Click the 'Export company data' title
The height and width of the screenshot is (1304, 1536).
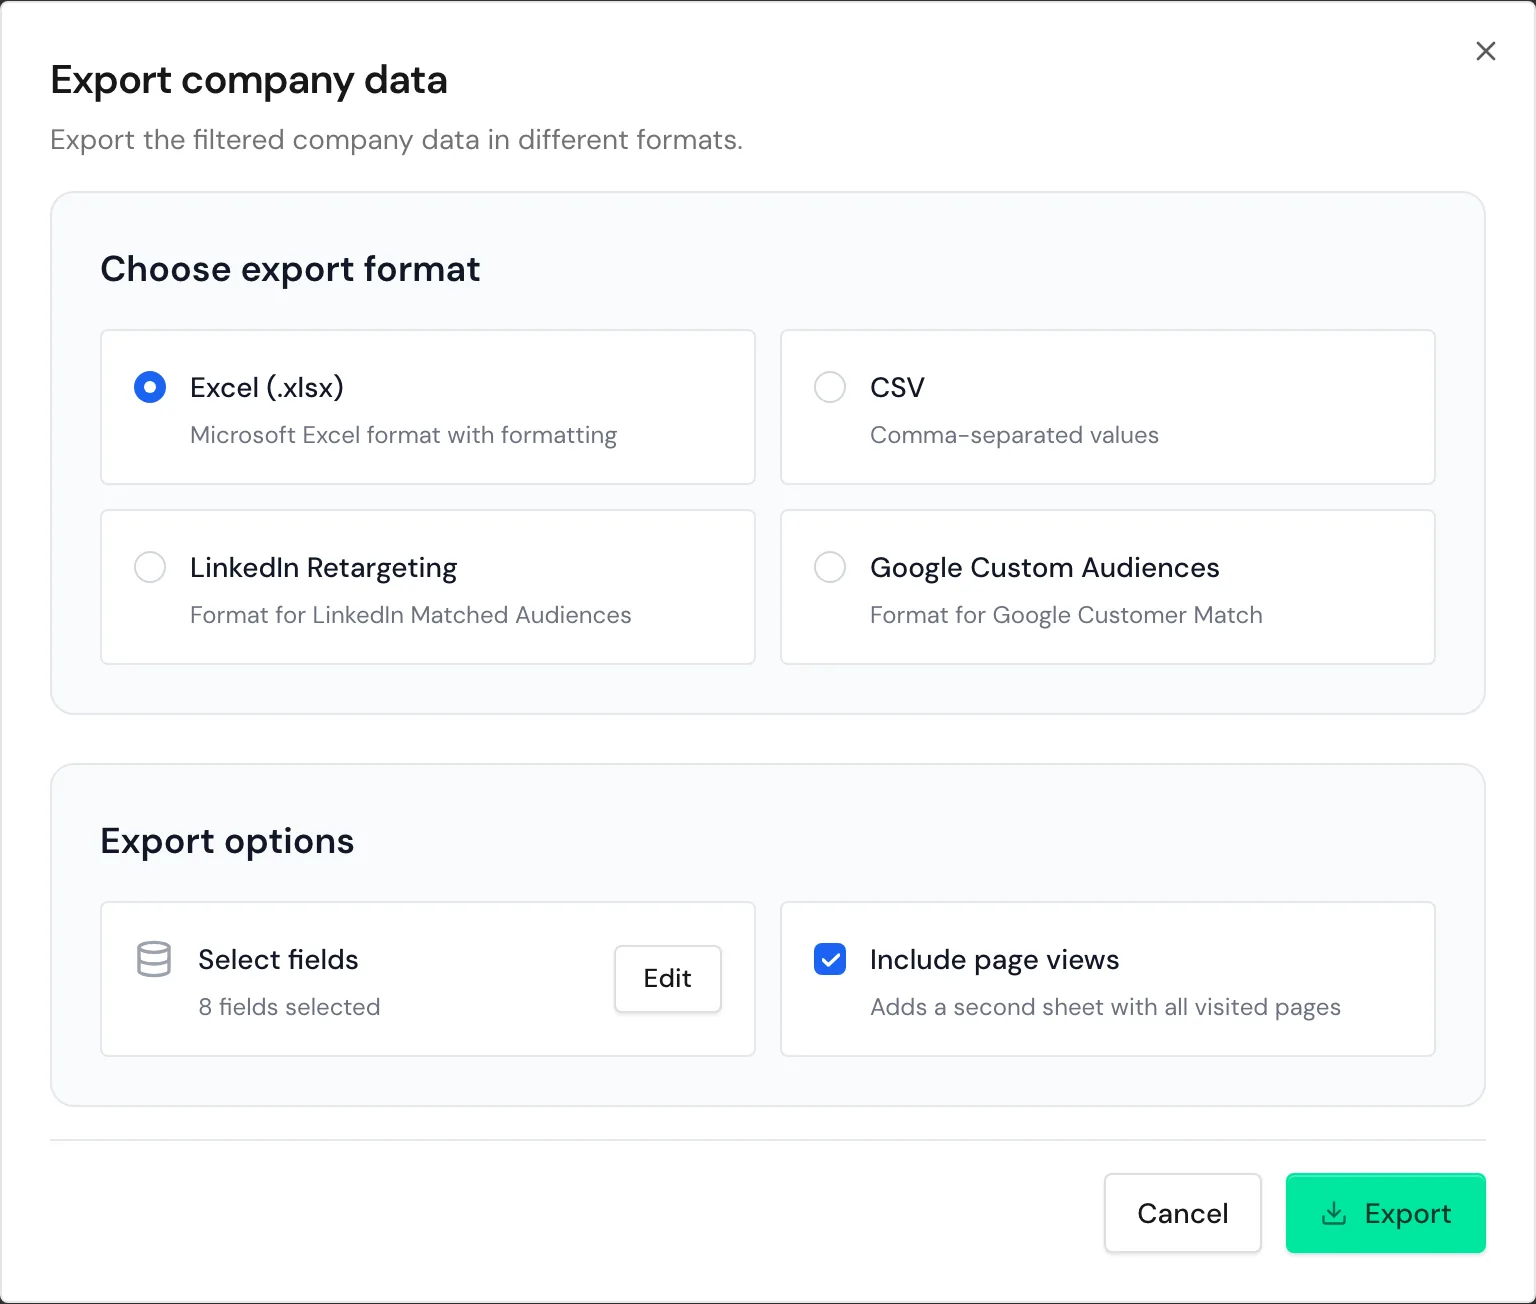click(x=249, y=80)
